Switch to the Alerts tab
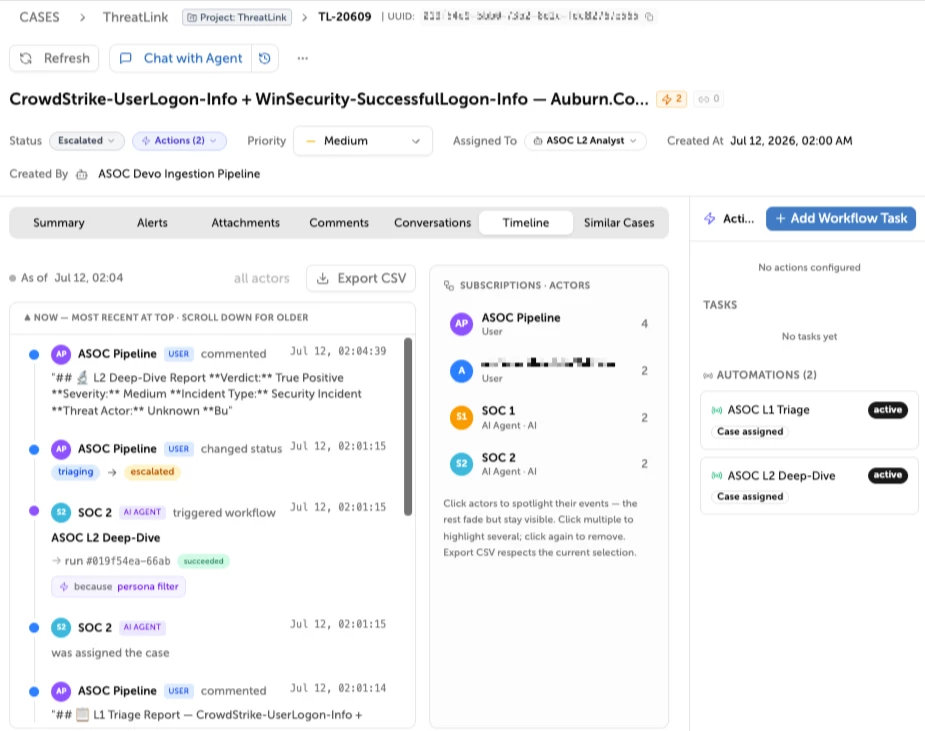925x731 pixels. pos(152,222)
